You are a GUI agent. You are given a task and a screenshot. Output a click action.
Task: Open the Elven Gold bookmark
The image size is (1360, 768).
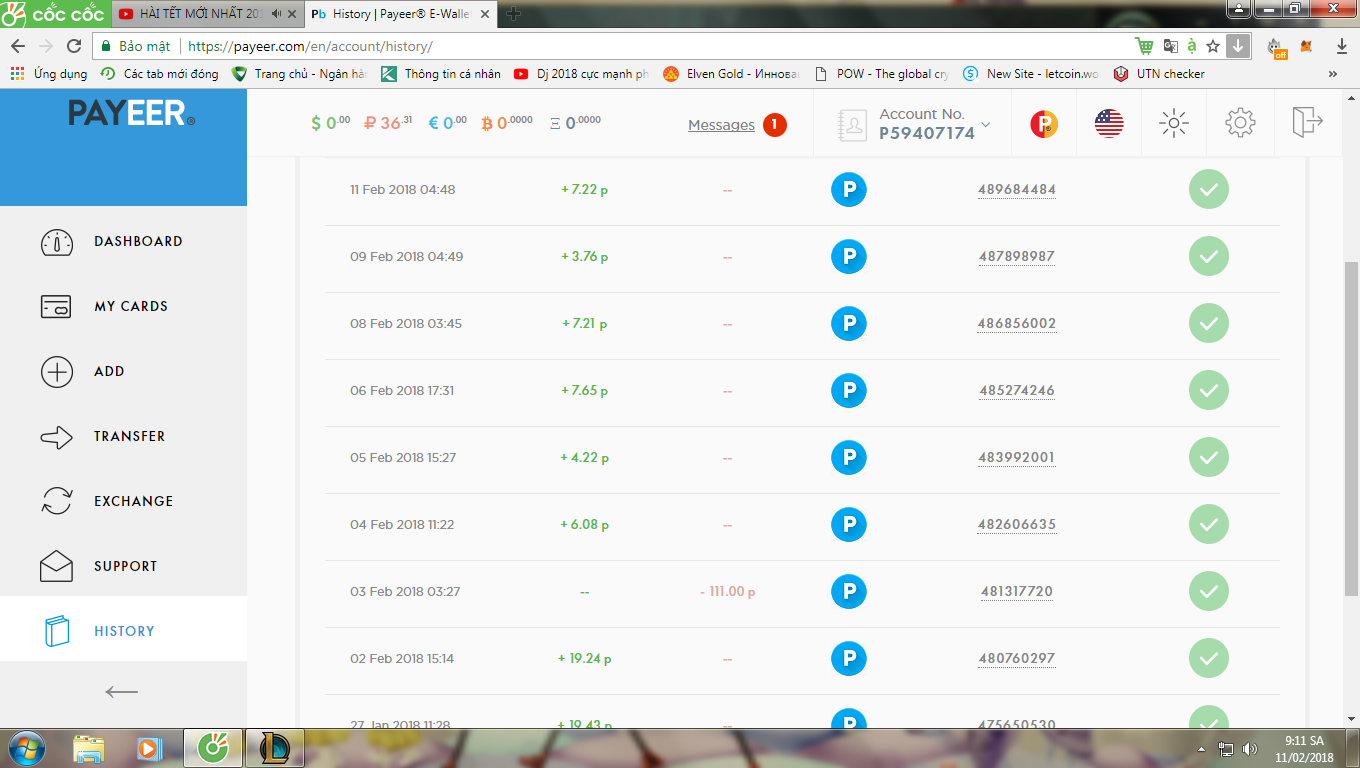731,74
